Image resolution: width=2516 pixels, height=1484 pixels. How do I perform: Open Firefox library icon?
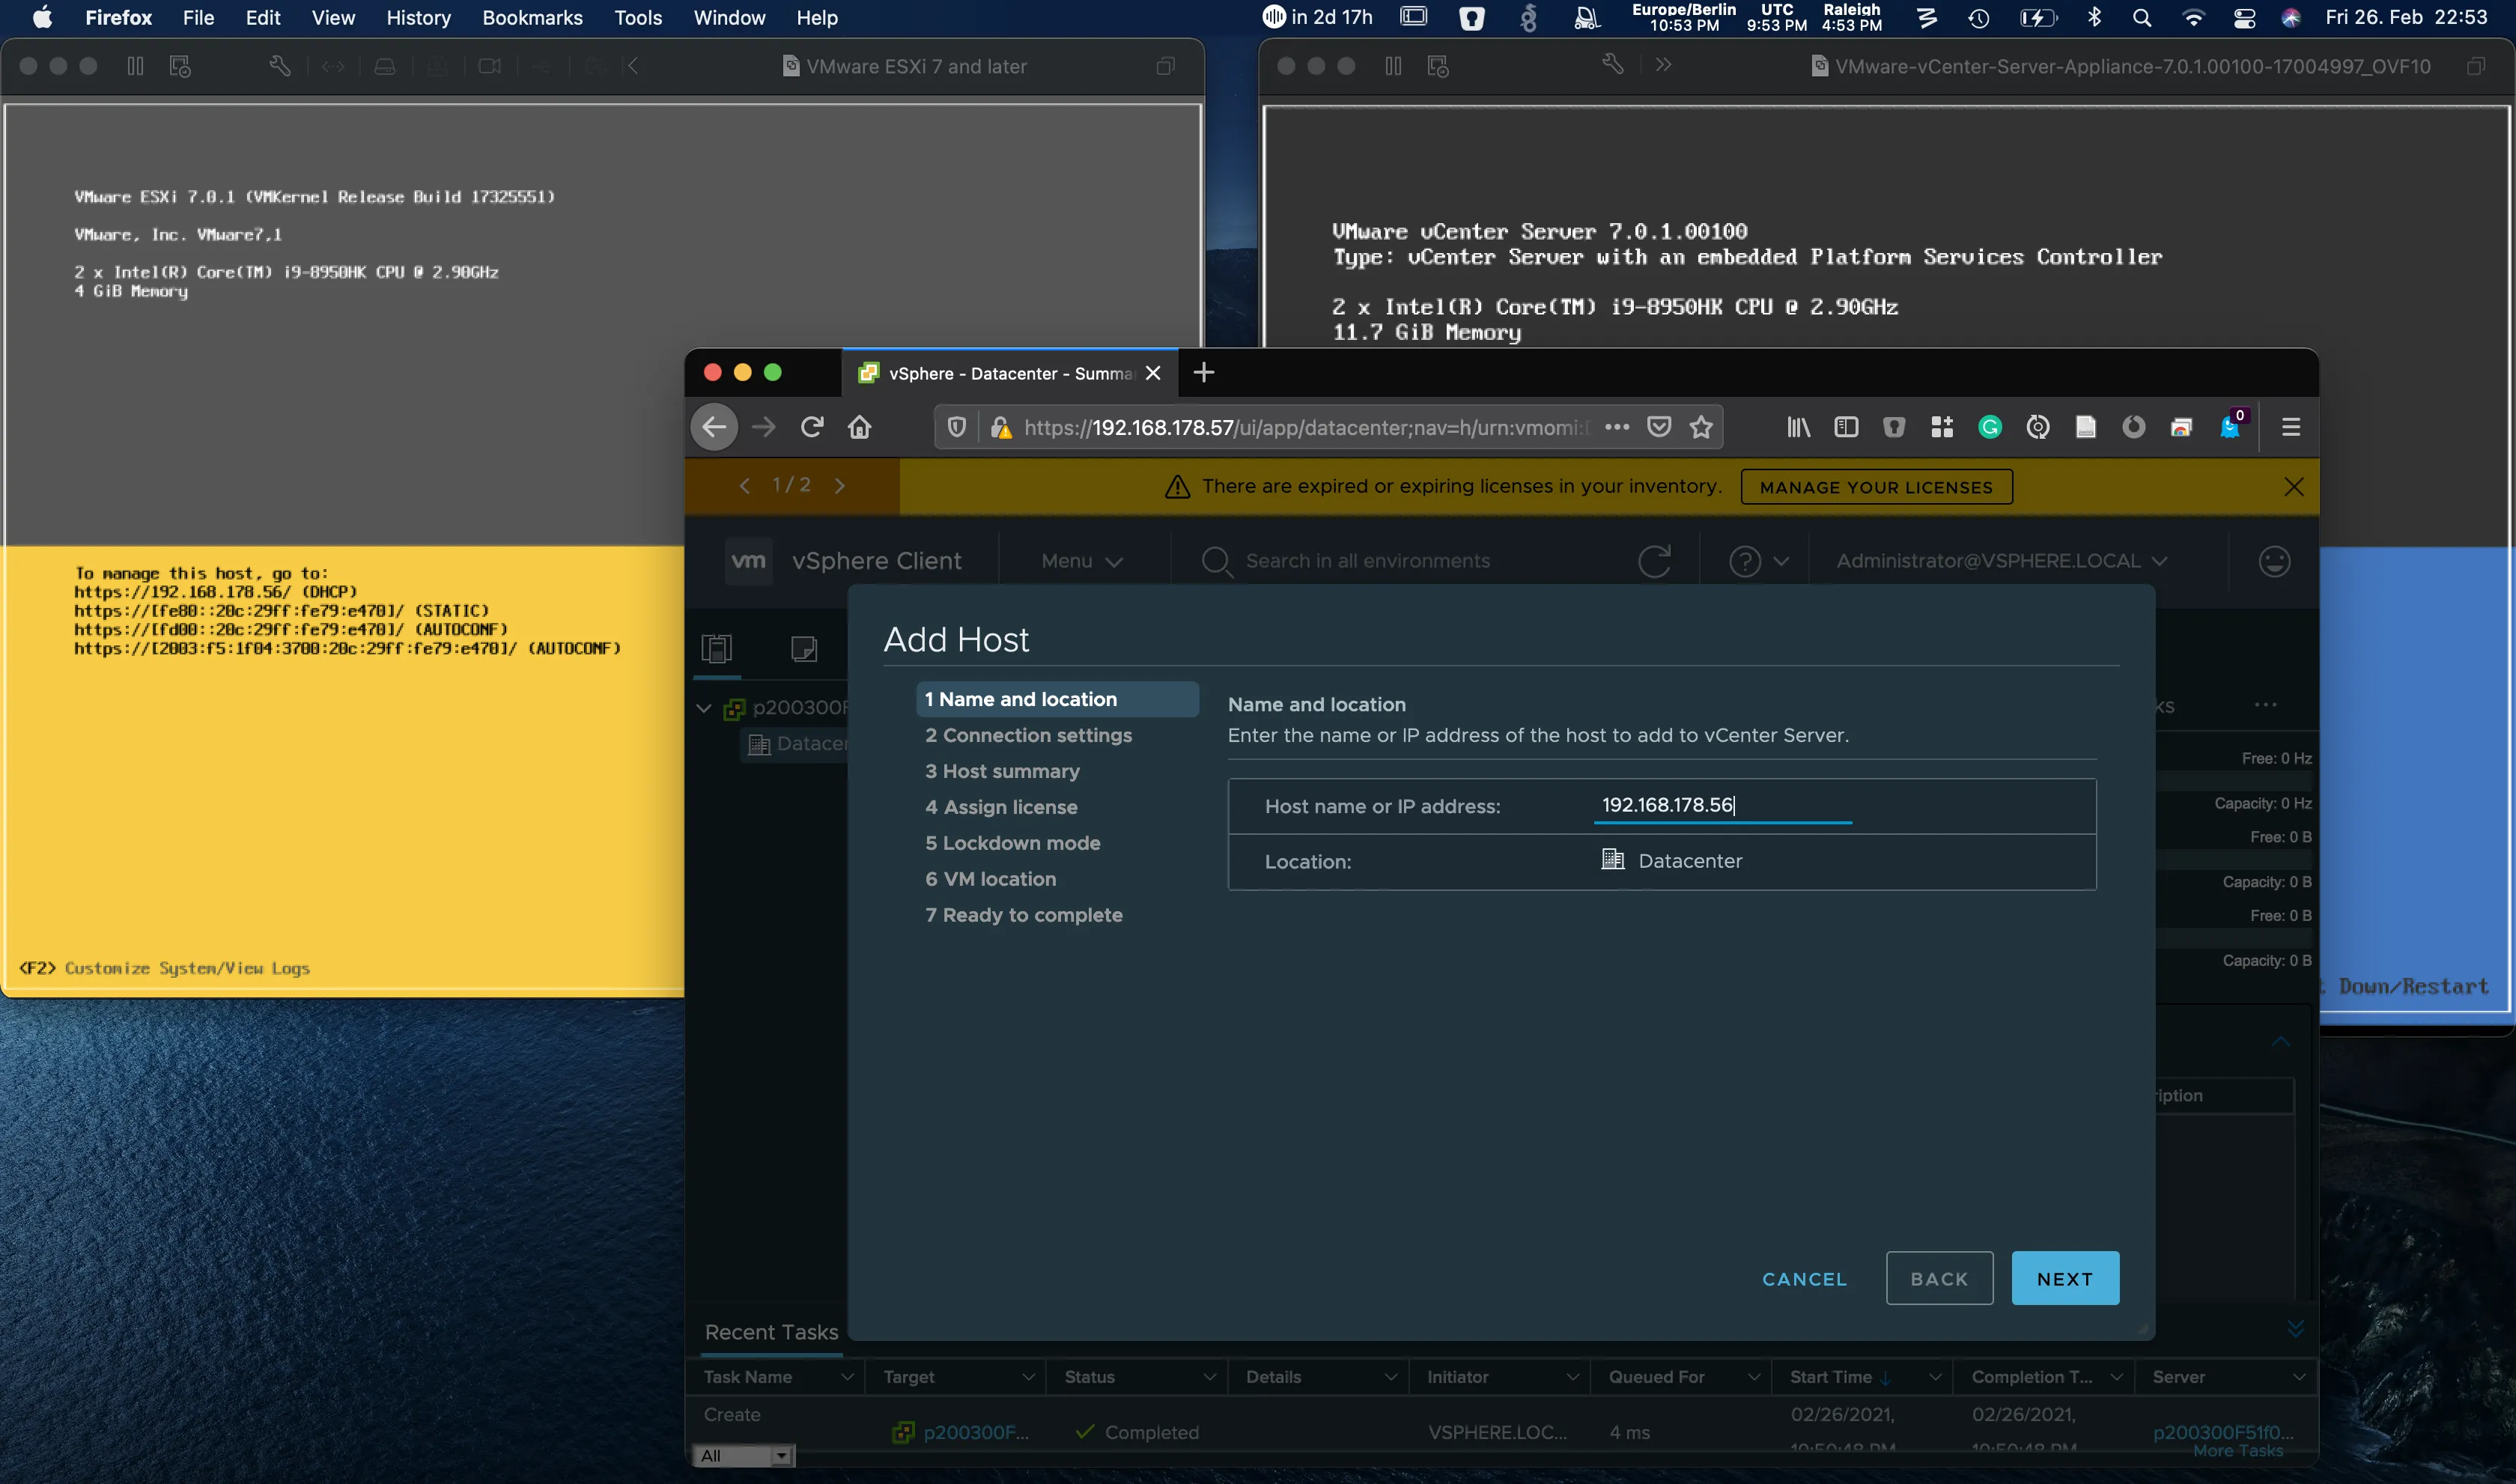[x=1798, y=428]
